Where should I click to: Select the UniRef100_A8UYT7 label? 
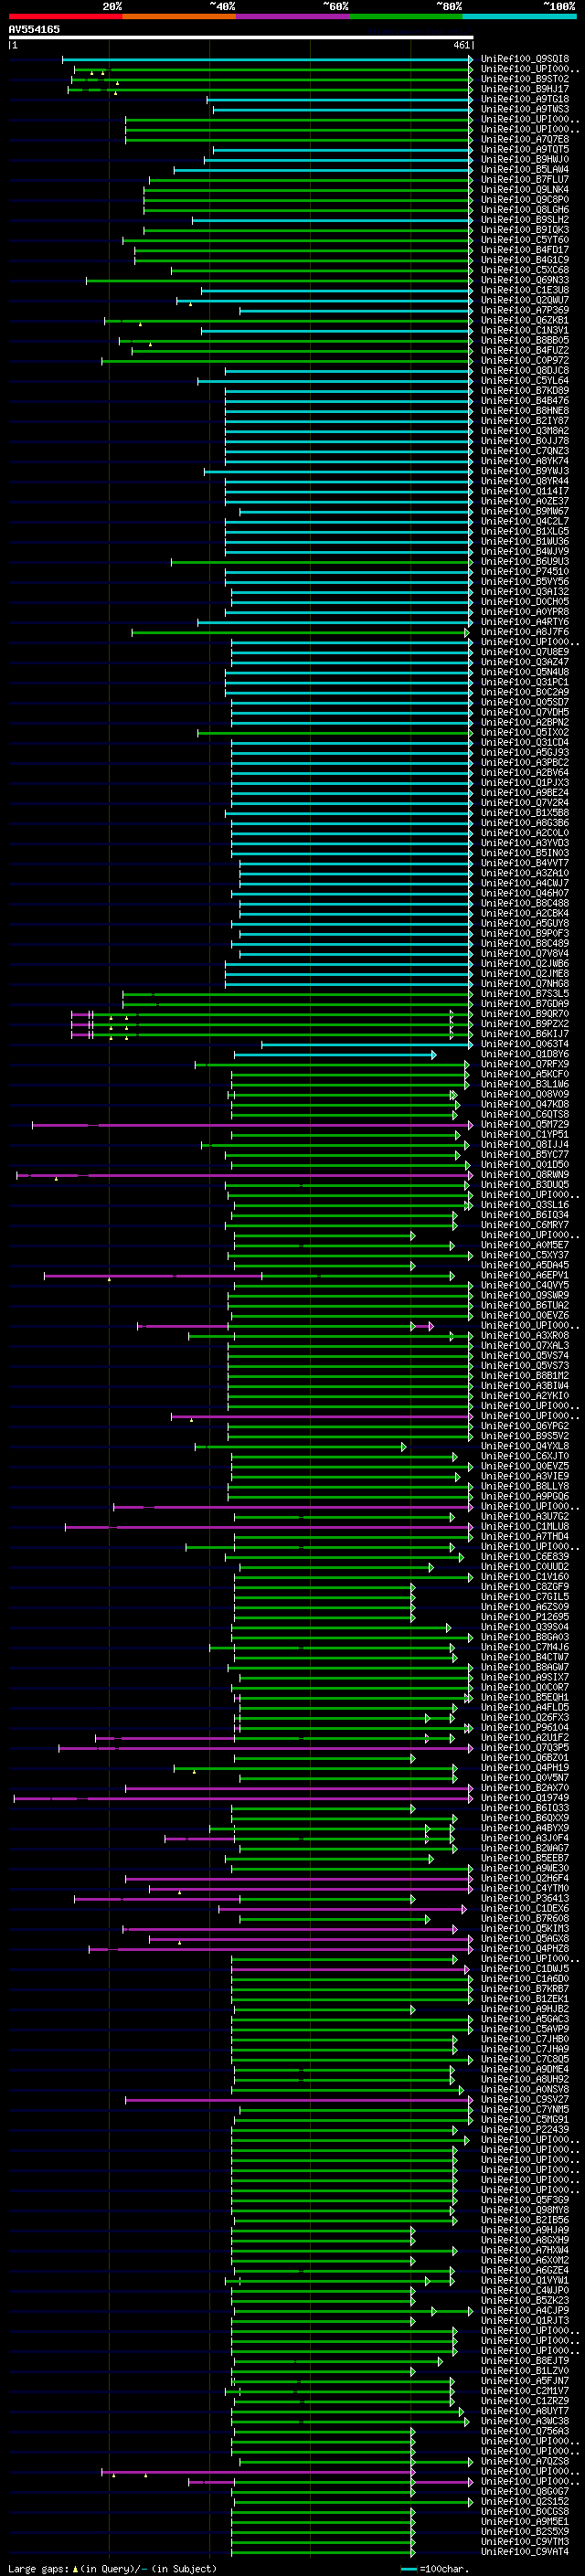pyautogui.click(x=525, y=2410)
